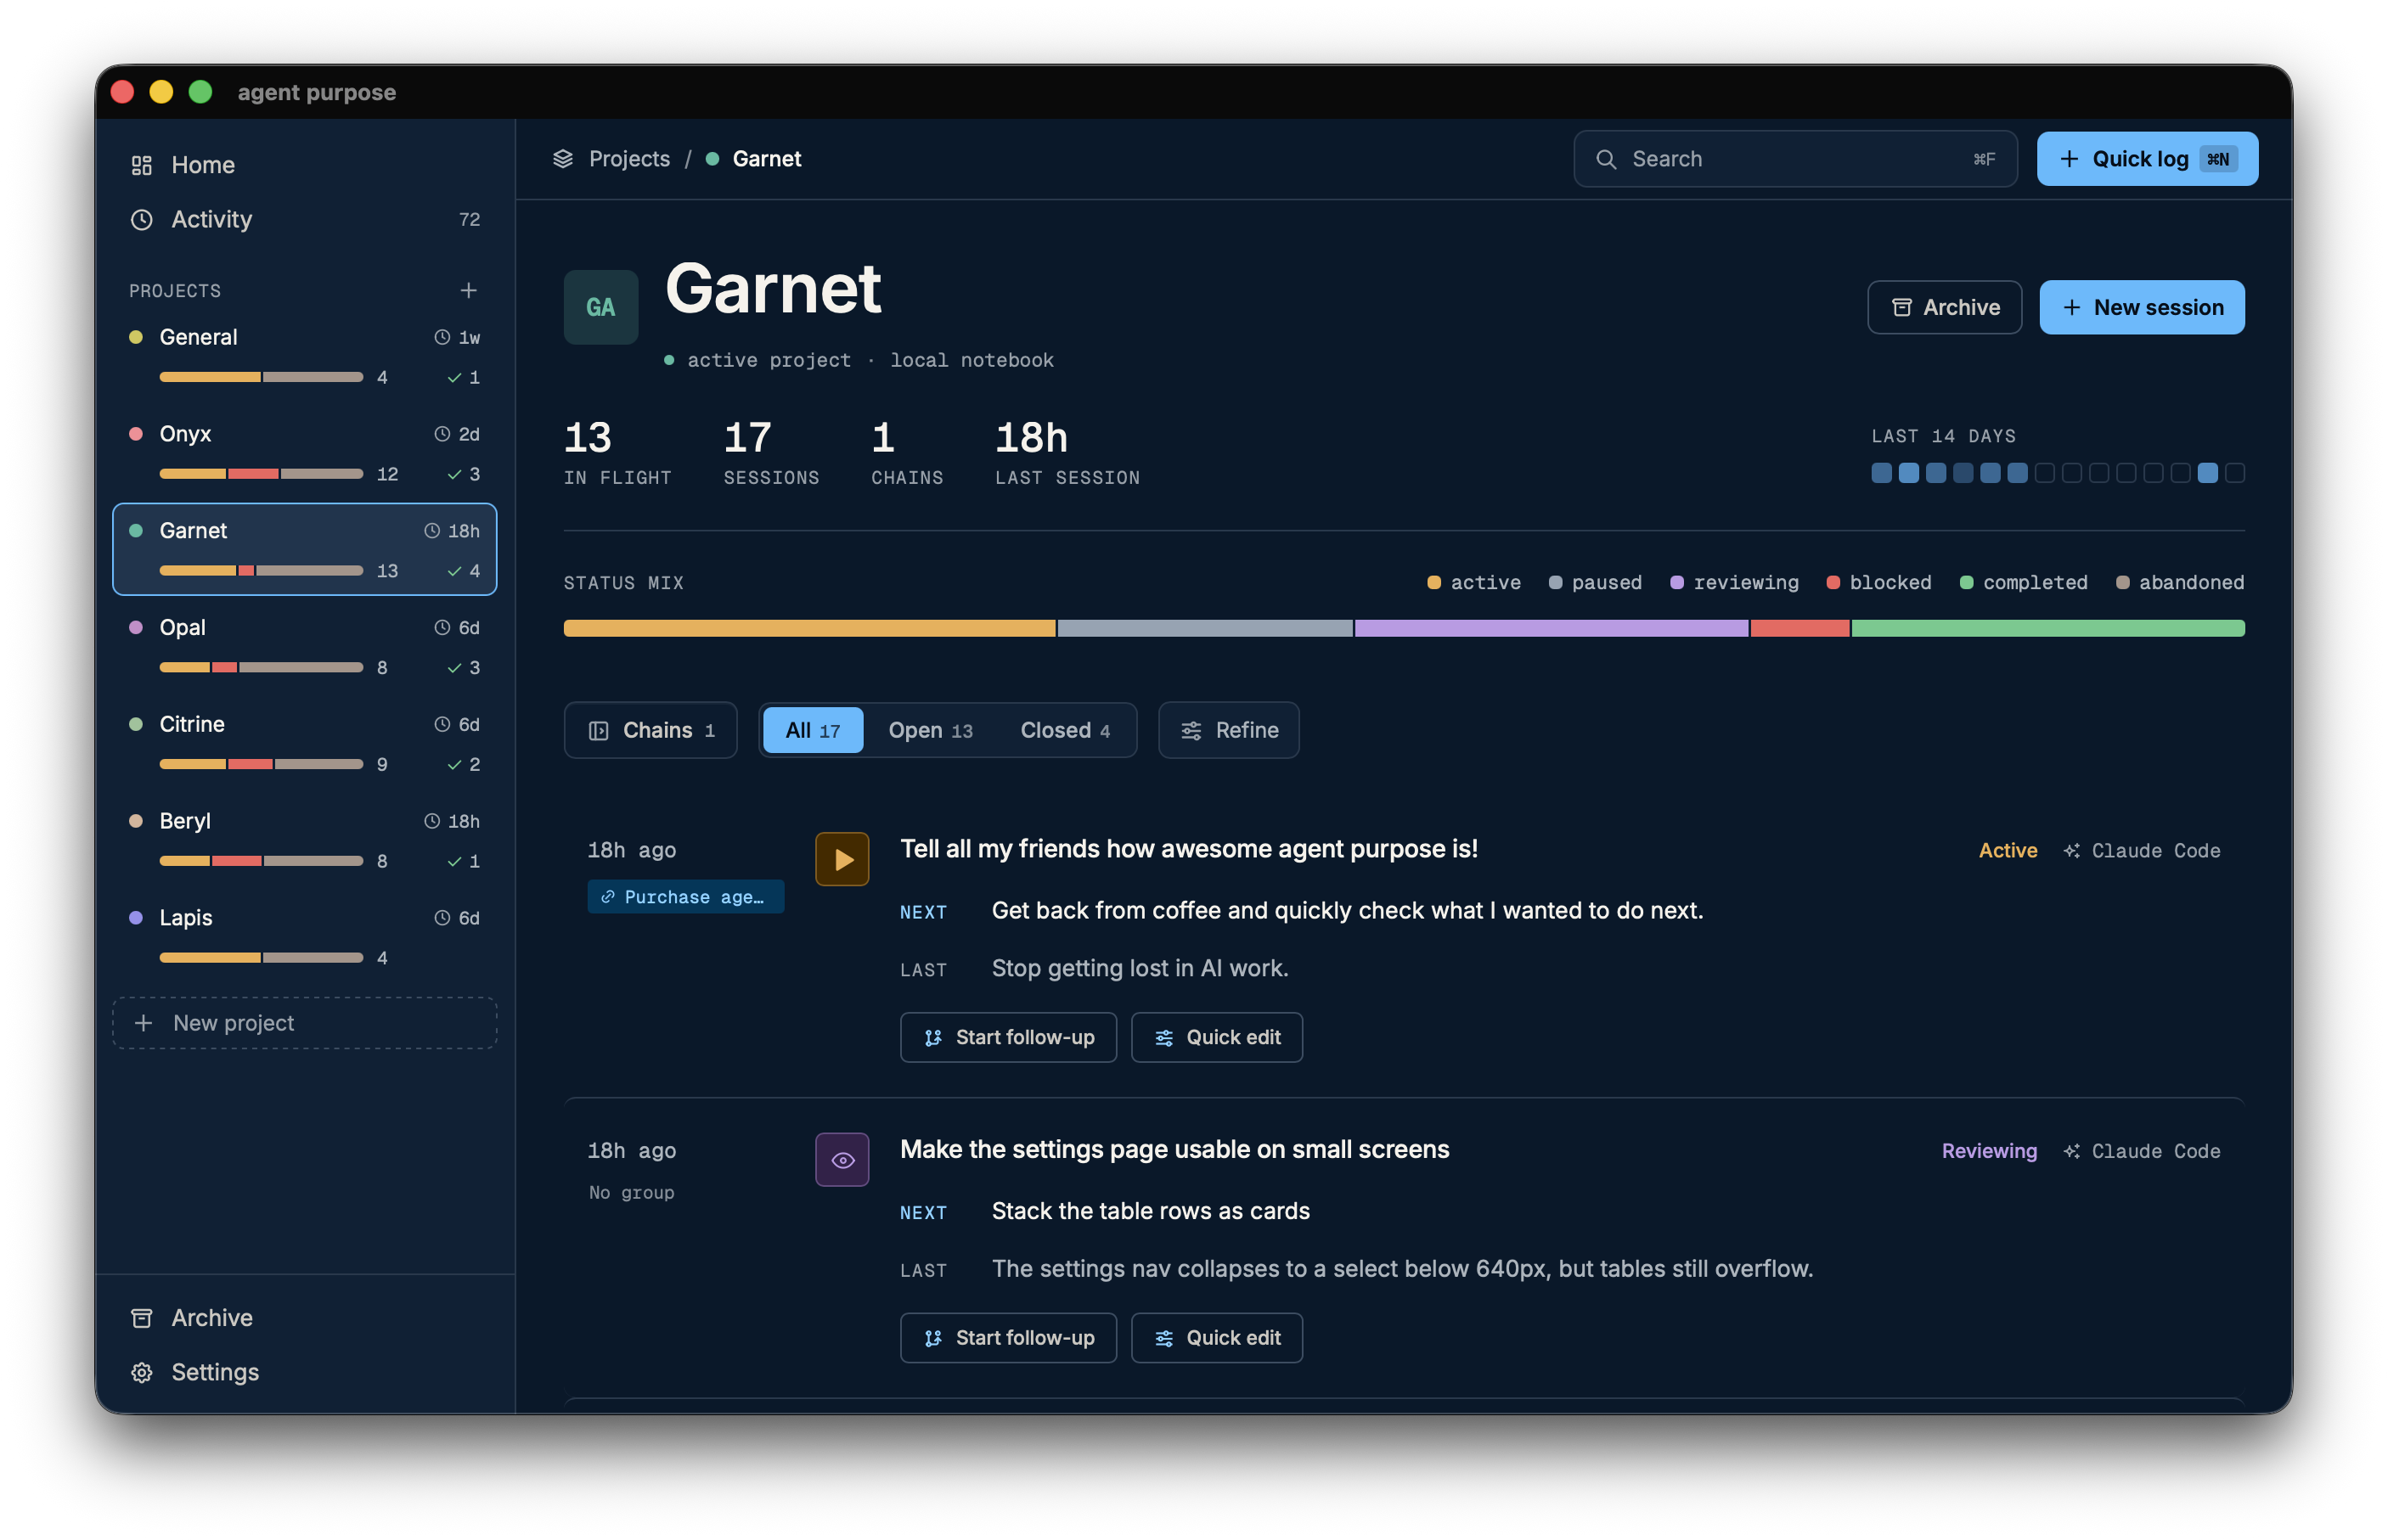Click the Claude Code label on Active session
The image size is (2388, 1540).
tap(2141, 850)
